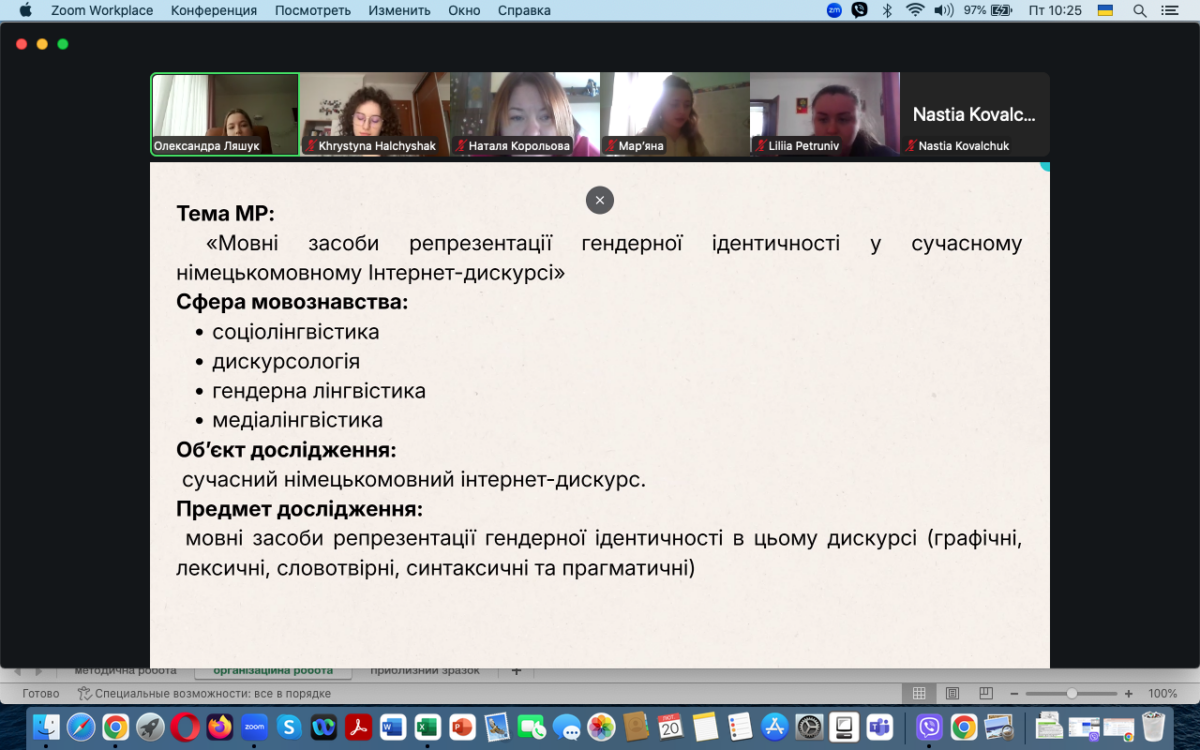Adjust the Excel zoom slider
1200x750 pixels.
tap(1071, 693)
